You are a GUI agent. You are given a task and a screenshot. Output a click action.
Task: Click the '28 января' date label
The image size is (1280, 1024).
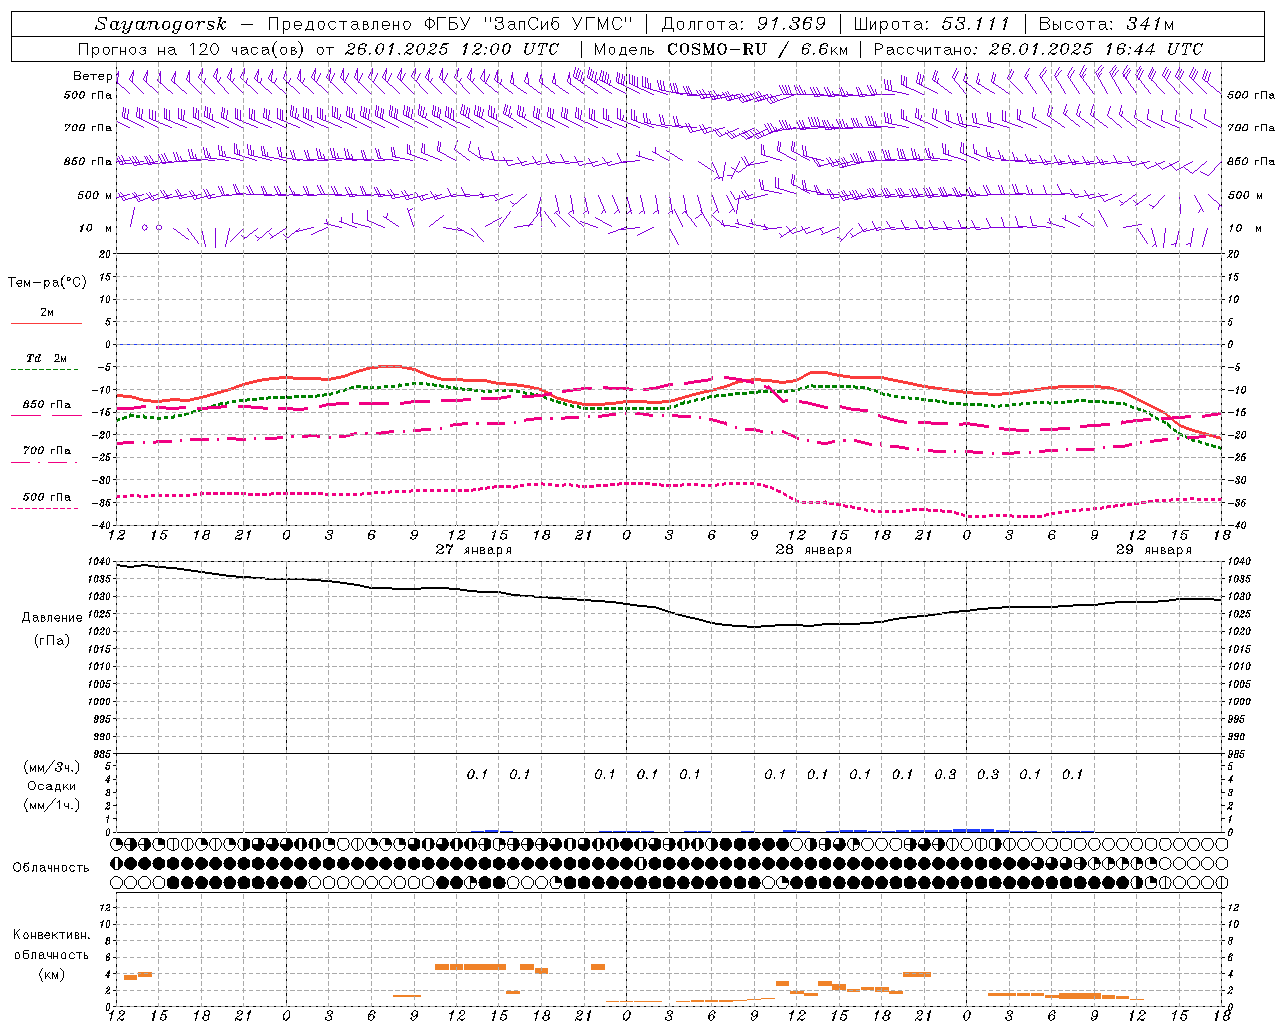tap(813, 550)
